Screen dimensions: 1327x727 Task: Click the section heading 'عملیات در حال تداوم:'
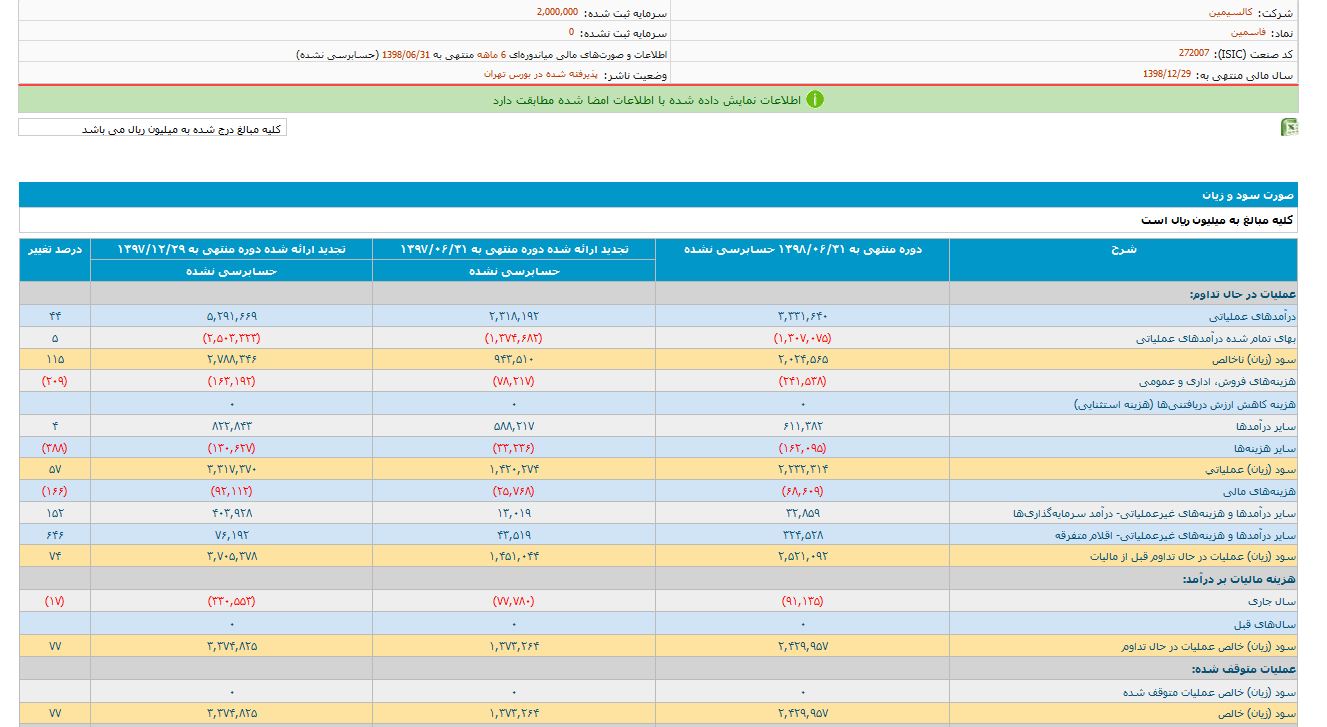tap(1243, 294)
